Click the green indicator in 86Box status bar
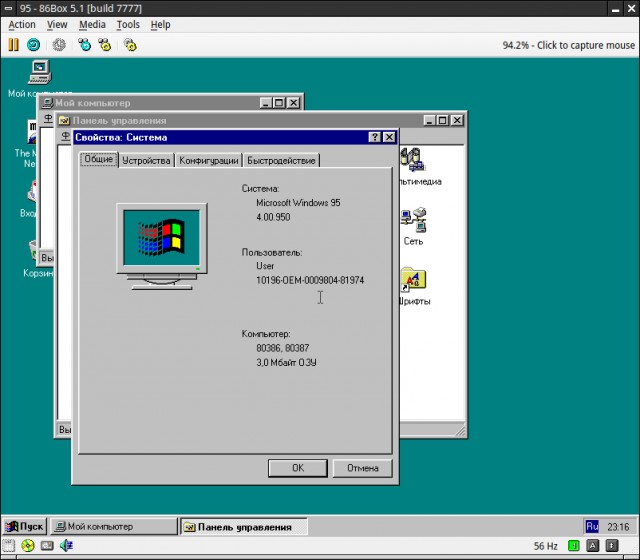The image size is (640, 560). tap(573, 546)
